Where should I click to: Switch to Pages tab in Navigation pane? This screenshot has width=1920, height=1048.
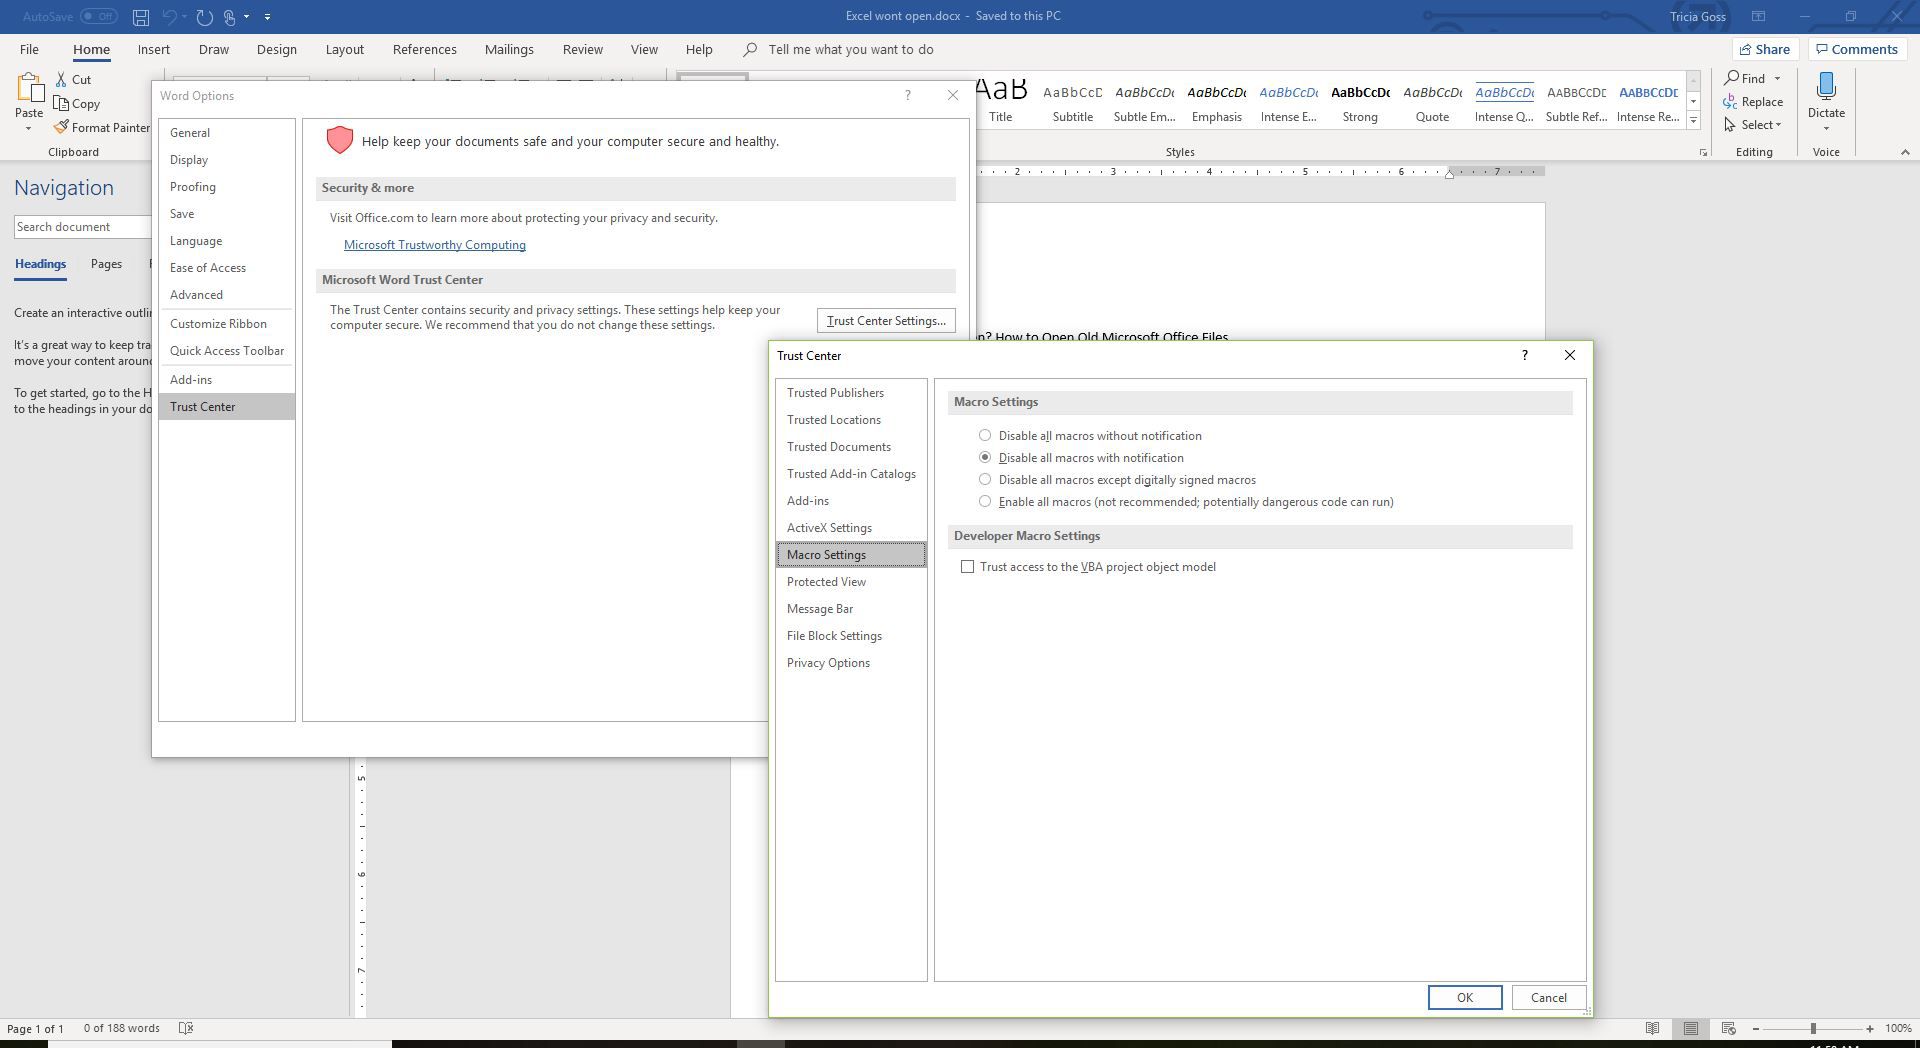106,264
